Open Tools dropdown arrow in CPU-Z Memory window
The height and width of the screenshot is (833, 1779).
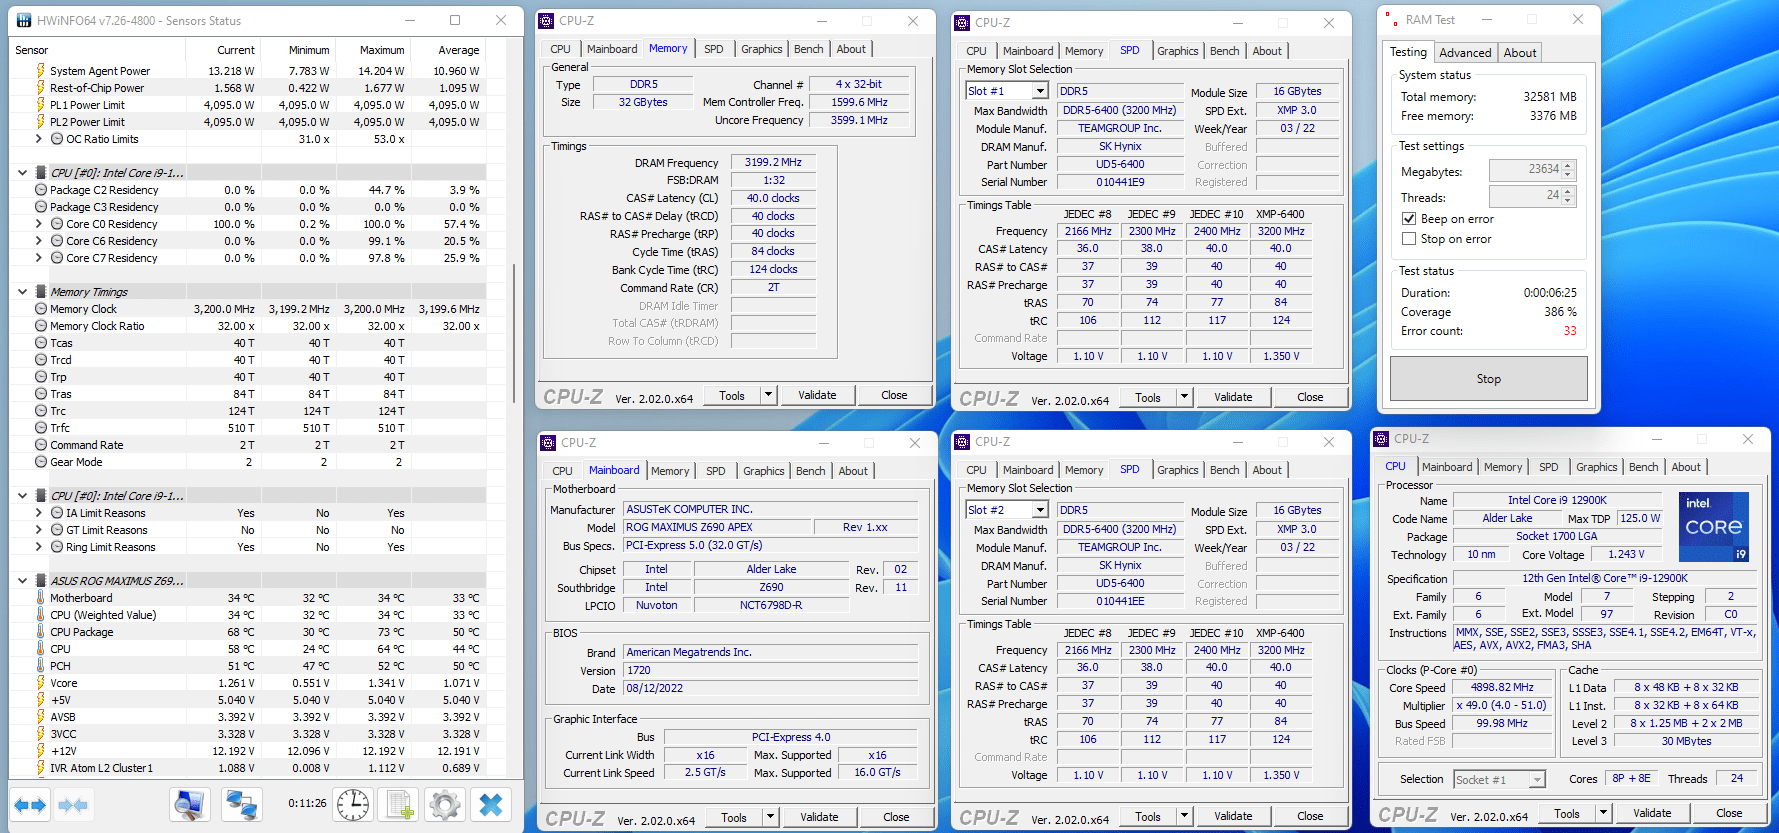pos(769,395)
